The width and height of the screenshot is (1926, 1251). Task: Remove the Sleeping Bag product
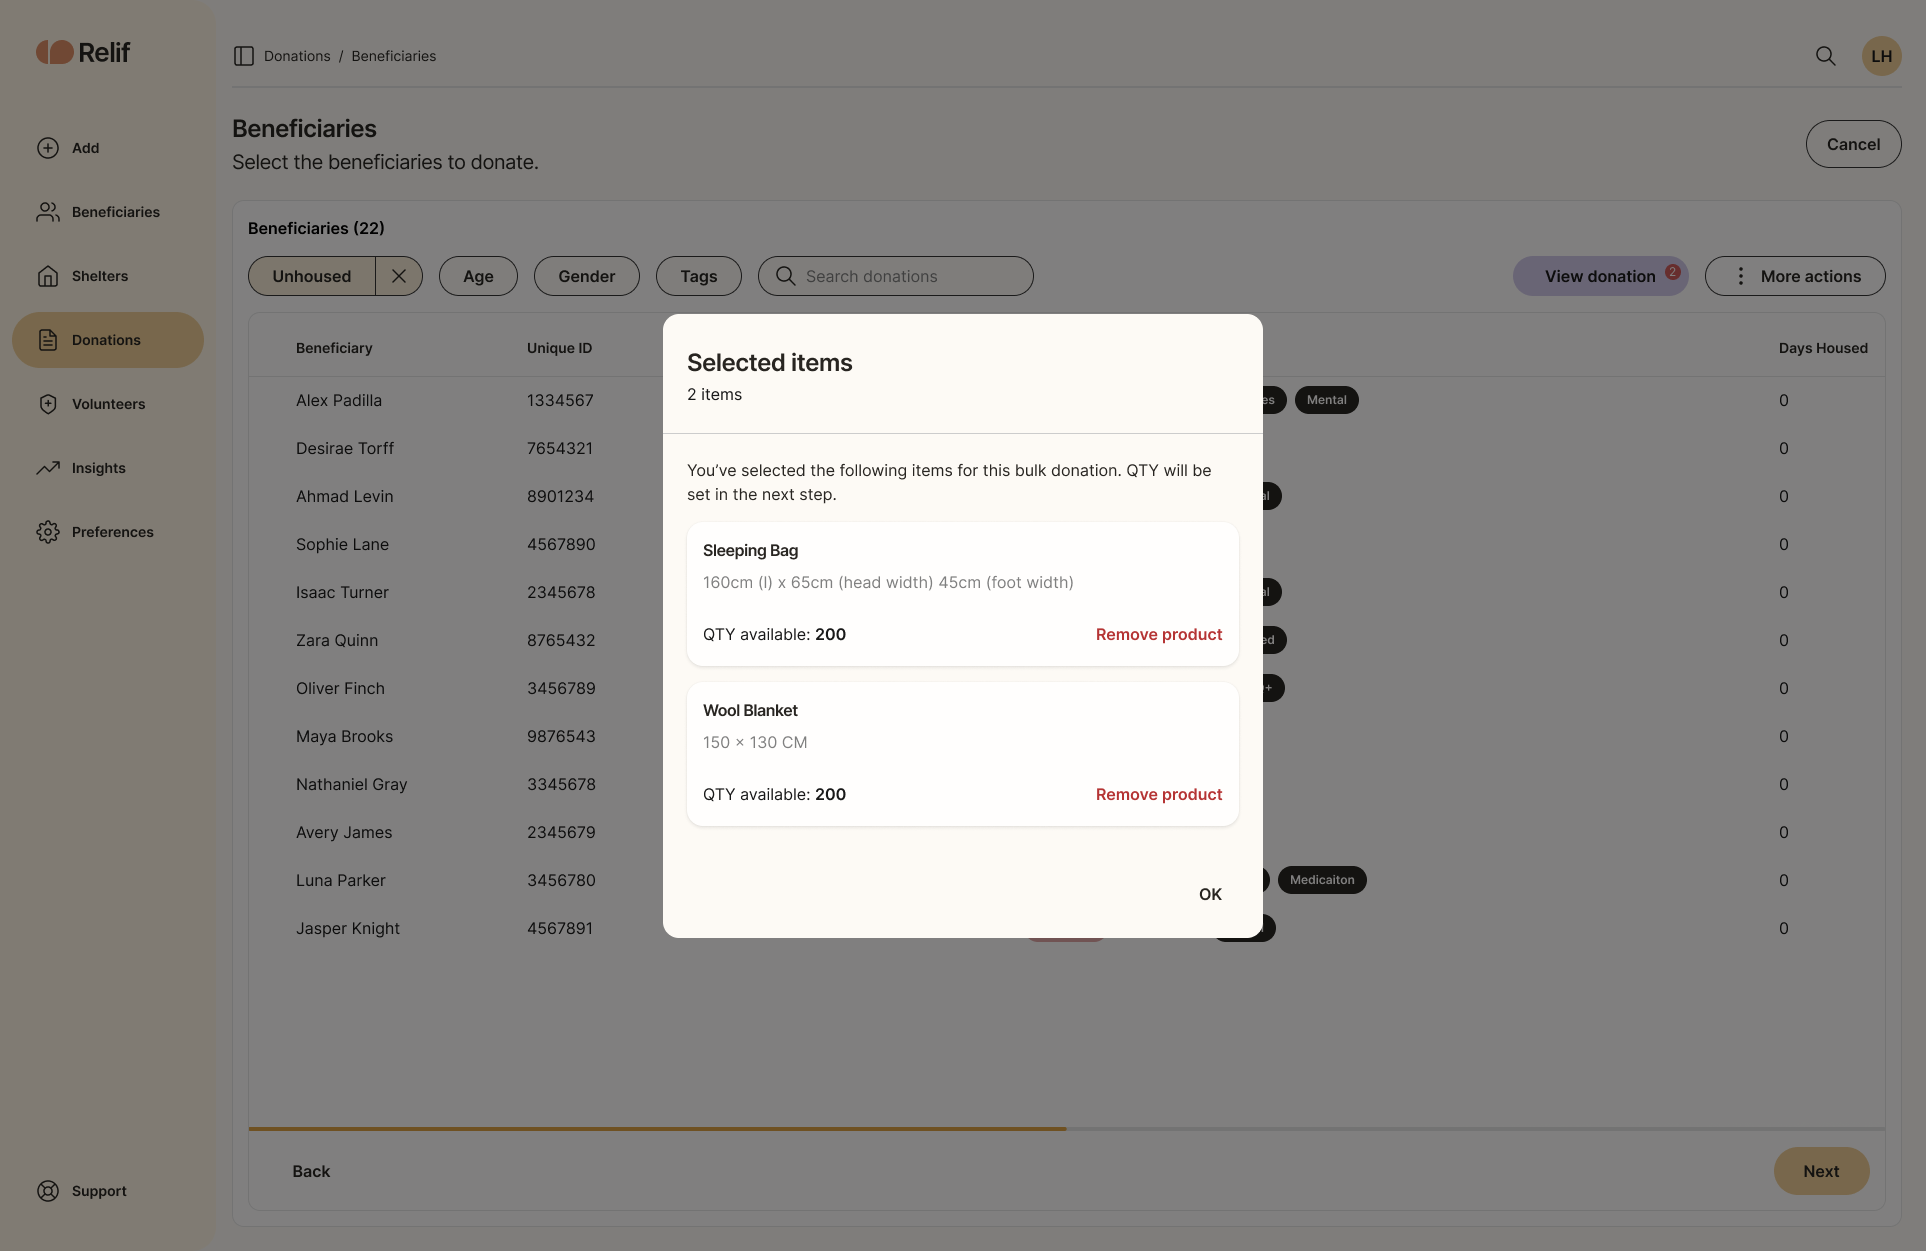tap(1159, 634)
